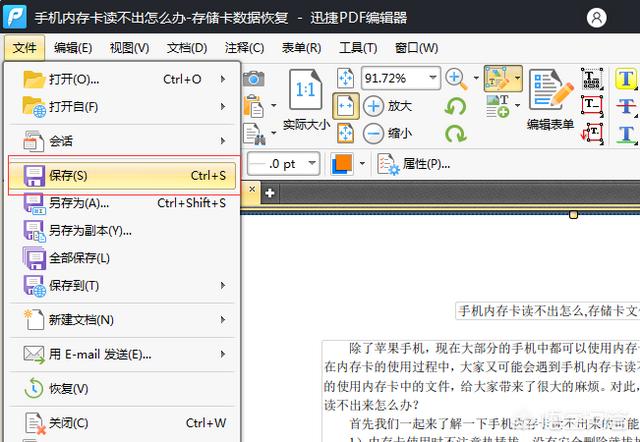Close the document tab with X
640x442 pixels.
tap(252, 189)
